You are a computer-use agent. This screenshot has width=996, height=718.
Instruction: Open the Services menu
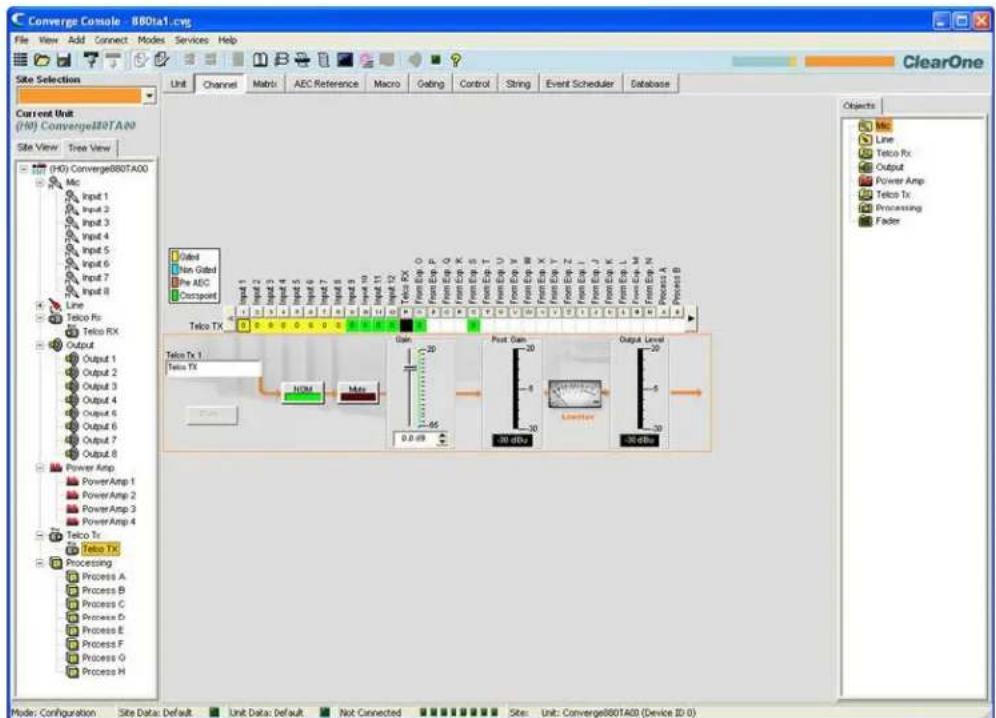(192, 40)
